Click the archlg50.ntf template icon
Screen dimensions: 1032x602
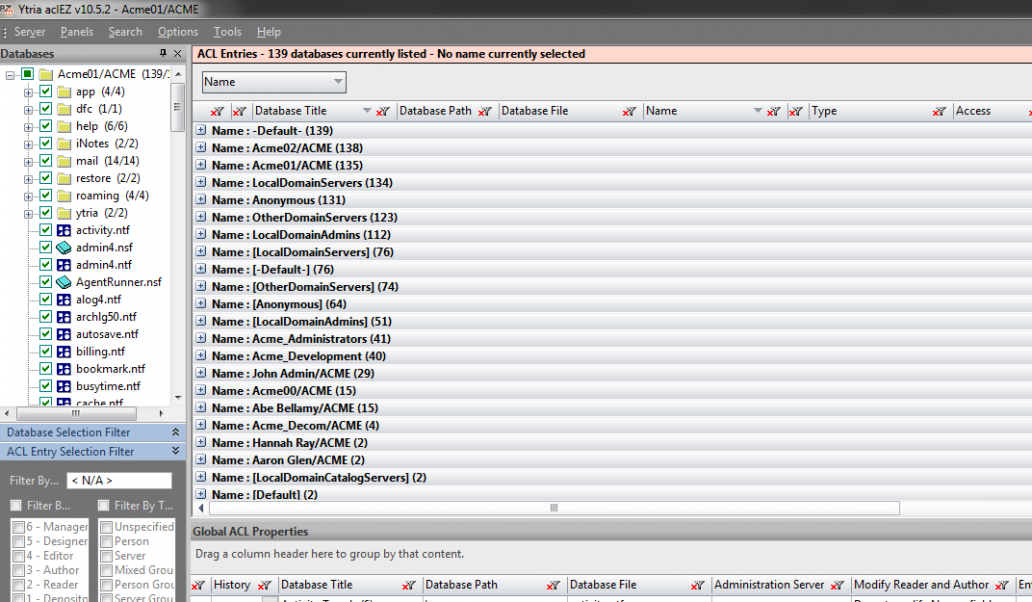coord(64,316)
